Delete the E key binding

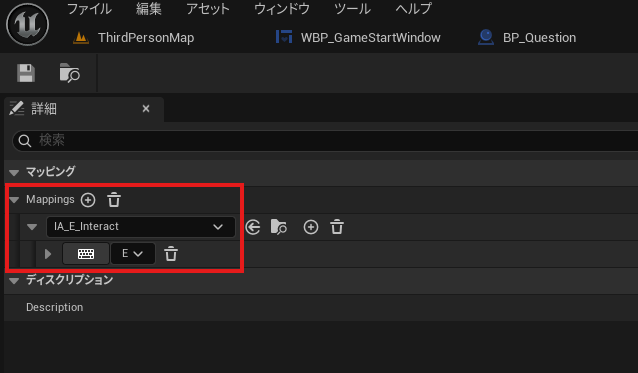tap(171, 254)
